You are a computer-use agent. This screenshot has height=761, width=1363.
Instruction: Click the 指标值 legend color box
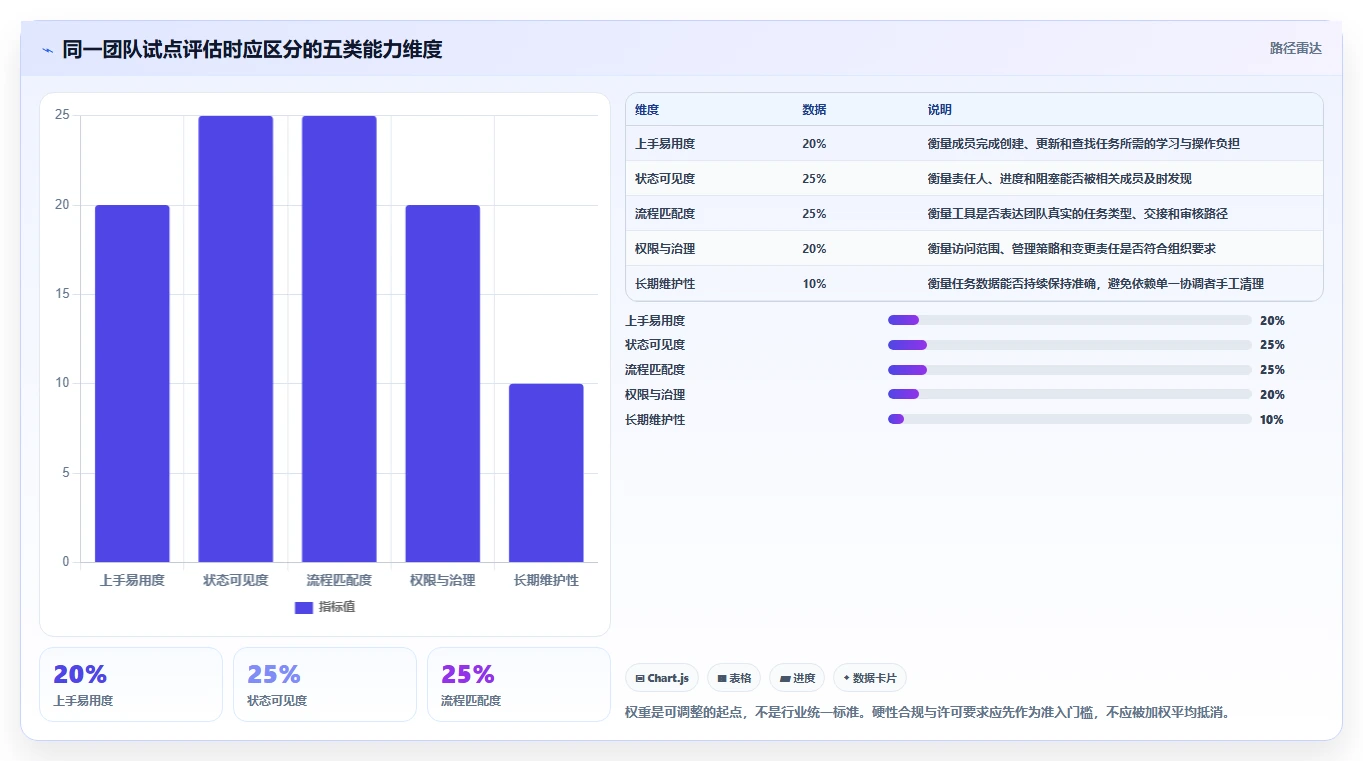point(304,607)
